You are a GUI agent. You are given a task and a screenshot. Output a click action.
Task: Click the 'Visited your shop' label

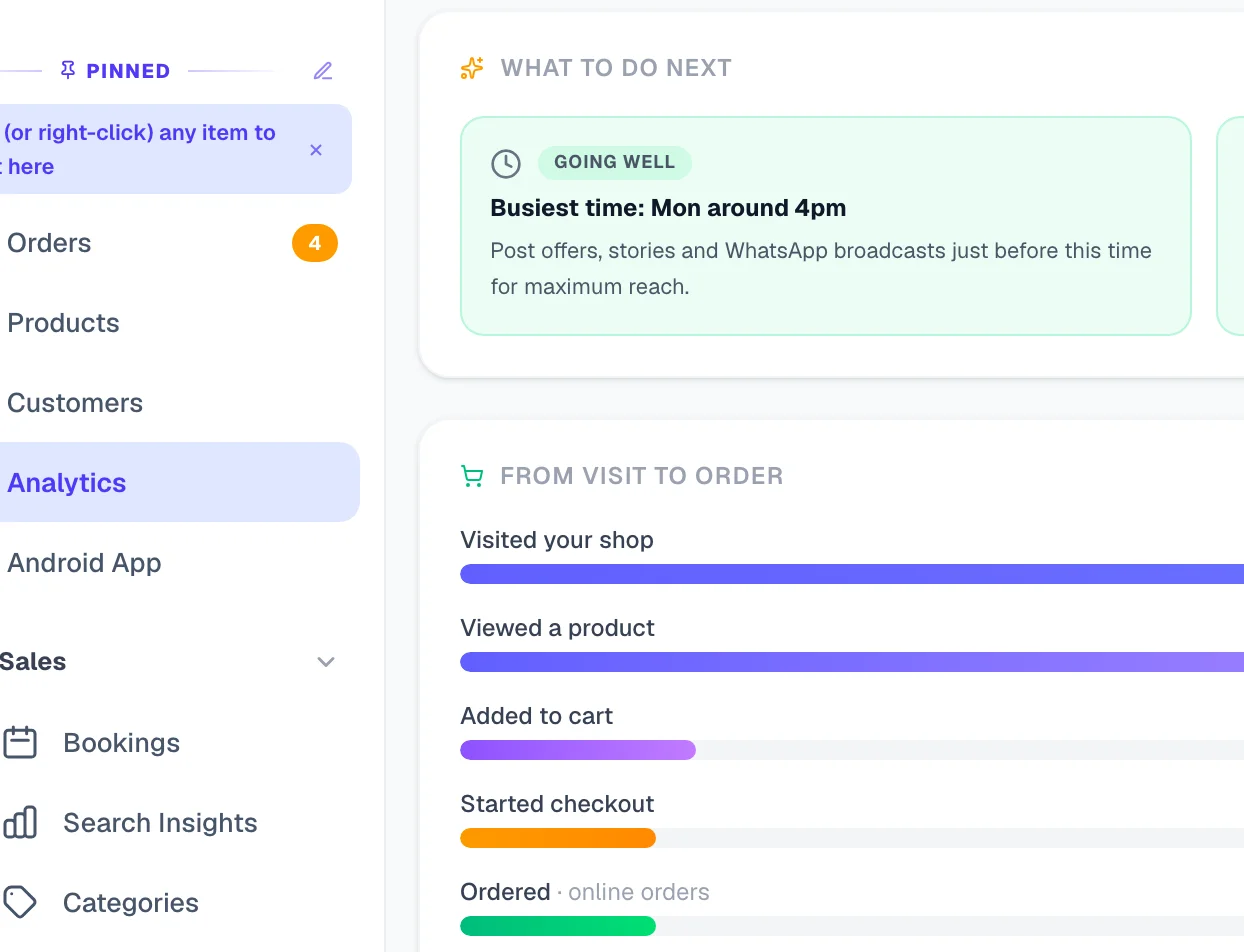pyautogui.click(x=557, y=540)
